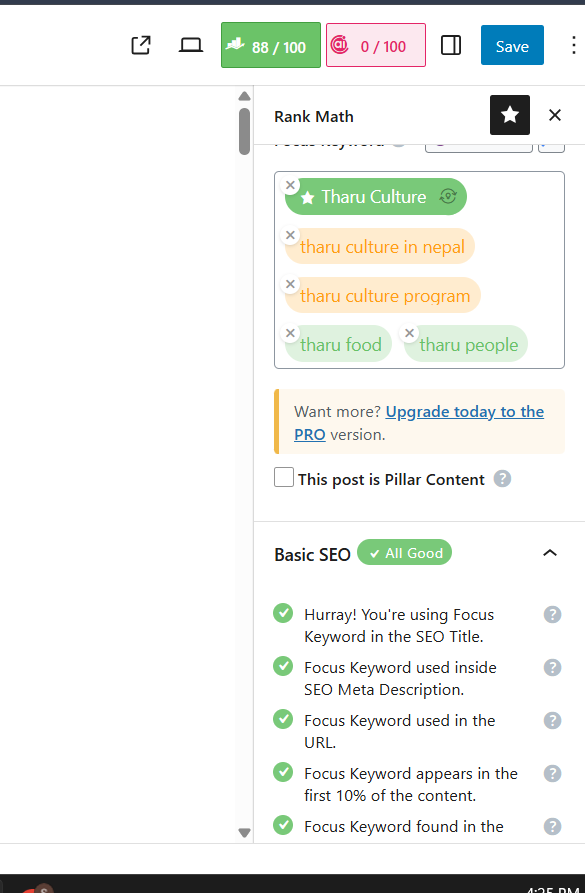Open help for Pillar Content option

click(502, 479)
